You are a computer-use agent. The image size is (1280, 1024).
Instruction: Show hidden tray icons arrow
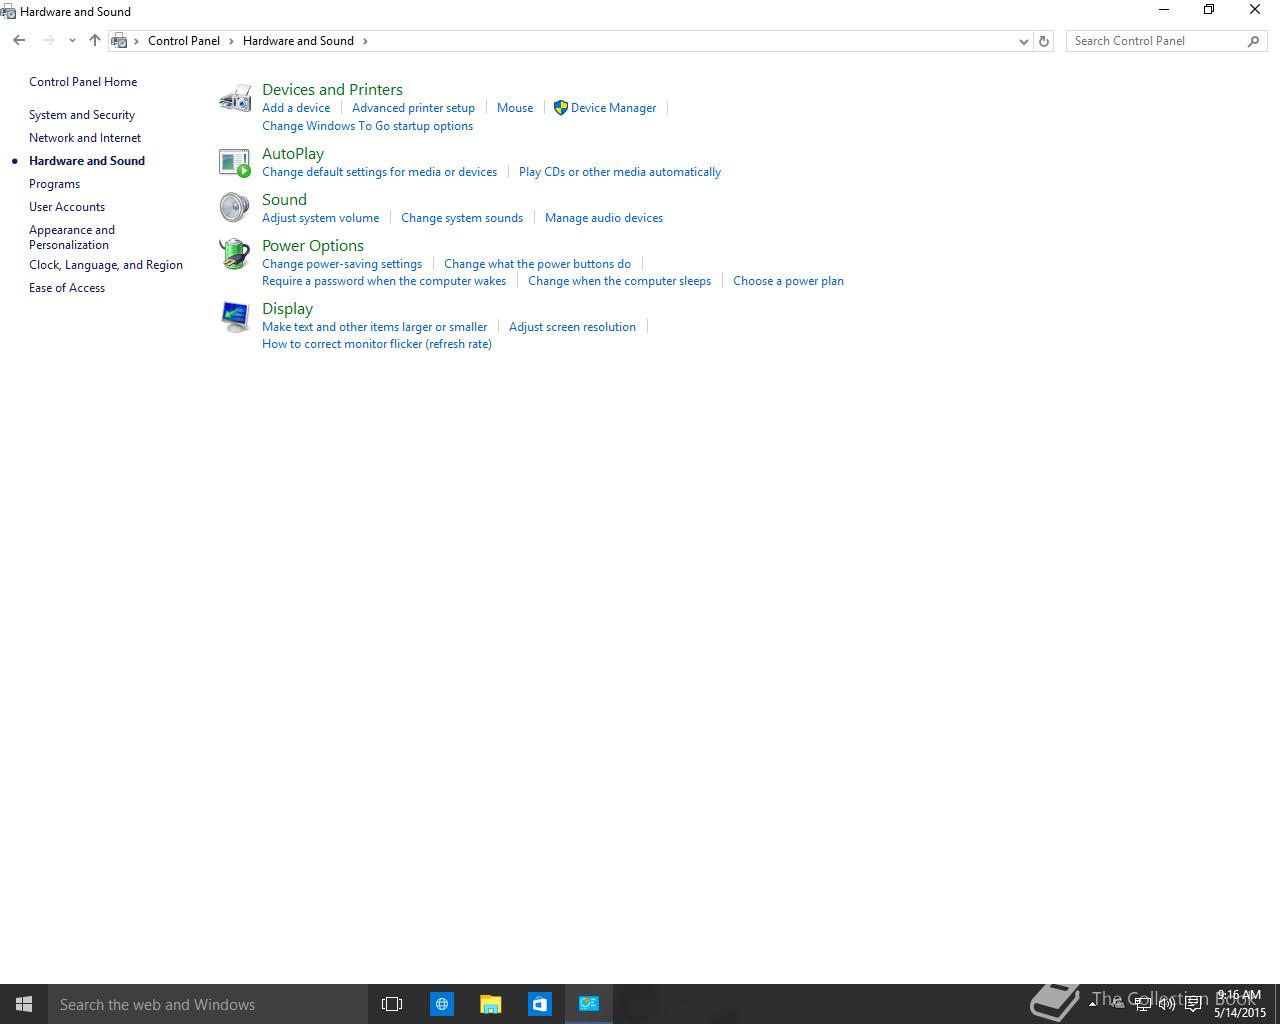coord(1092,1004)
